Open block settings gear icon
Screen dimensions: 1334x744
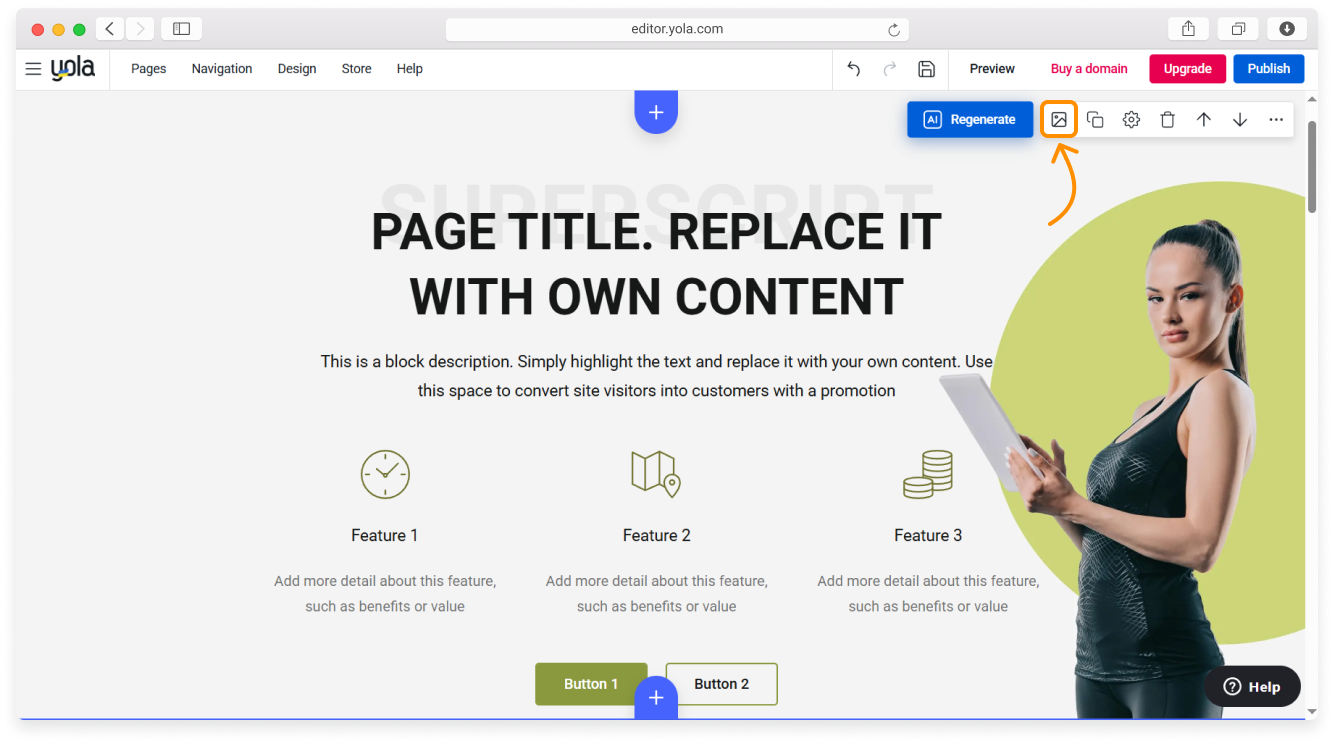1131,120
